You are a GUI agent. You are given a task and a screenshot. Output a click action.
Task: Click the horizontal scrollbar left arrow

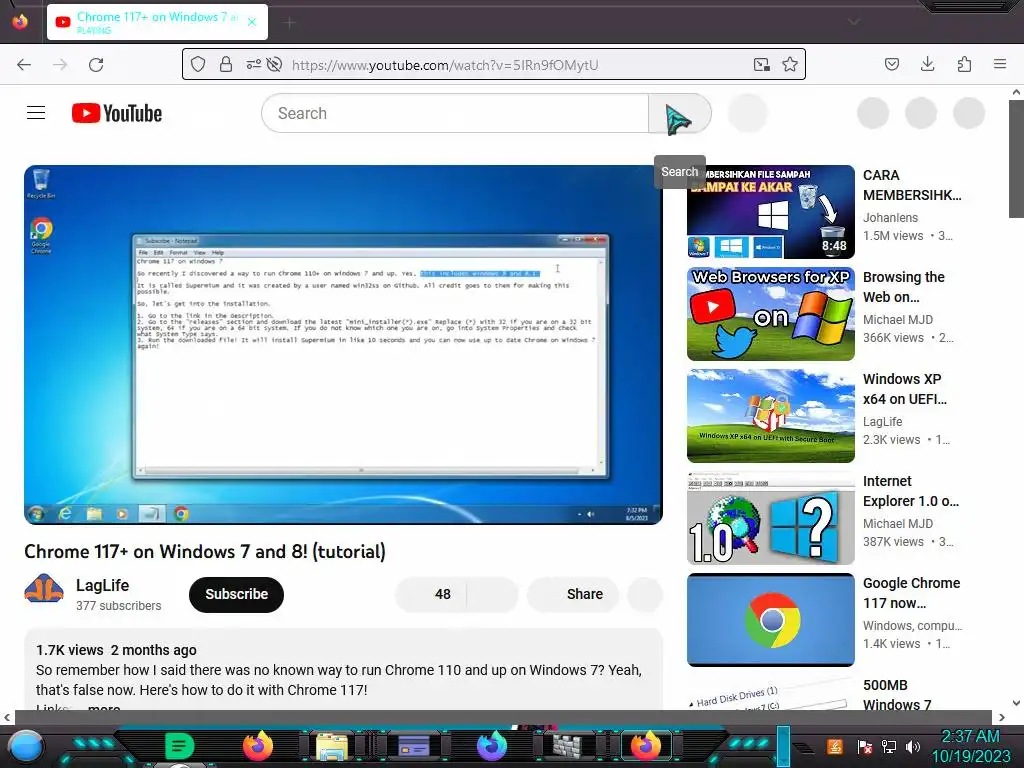tap(7, 717)
